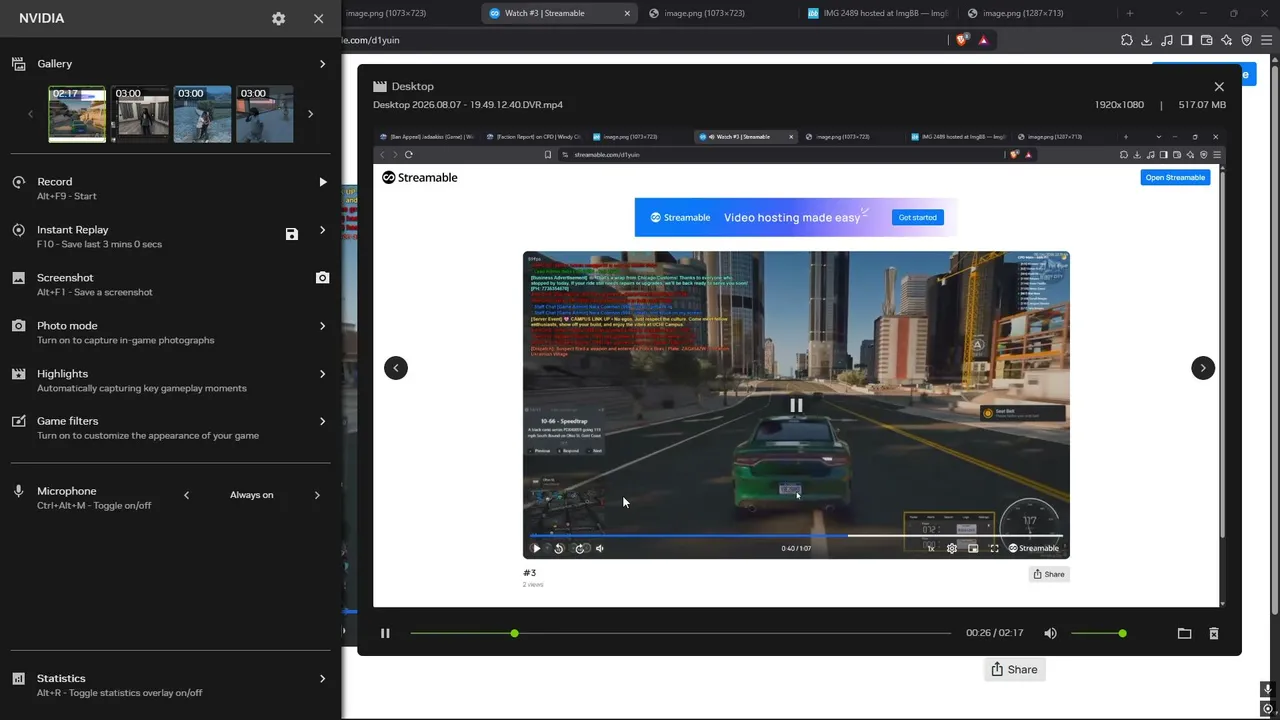1280x720 pixels.
Task: Show previous gallery thumbnails
Action: 30,114
